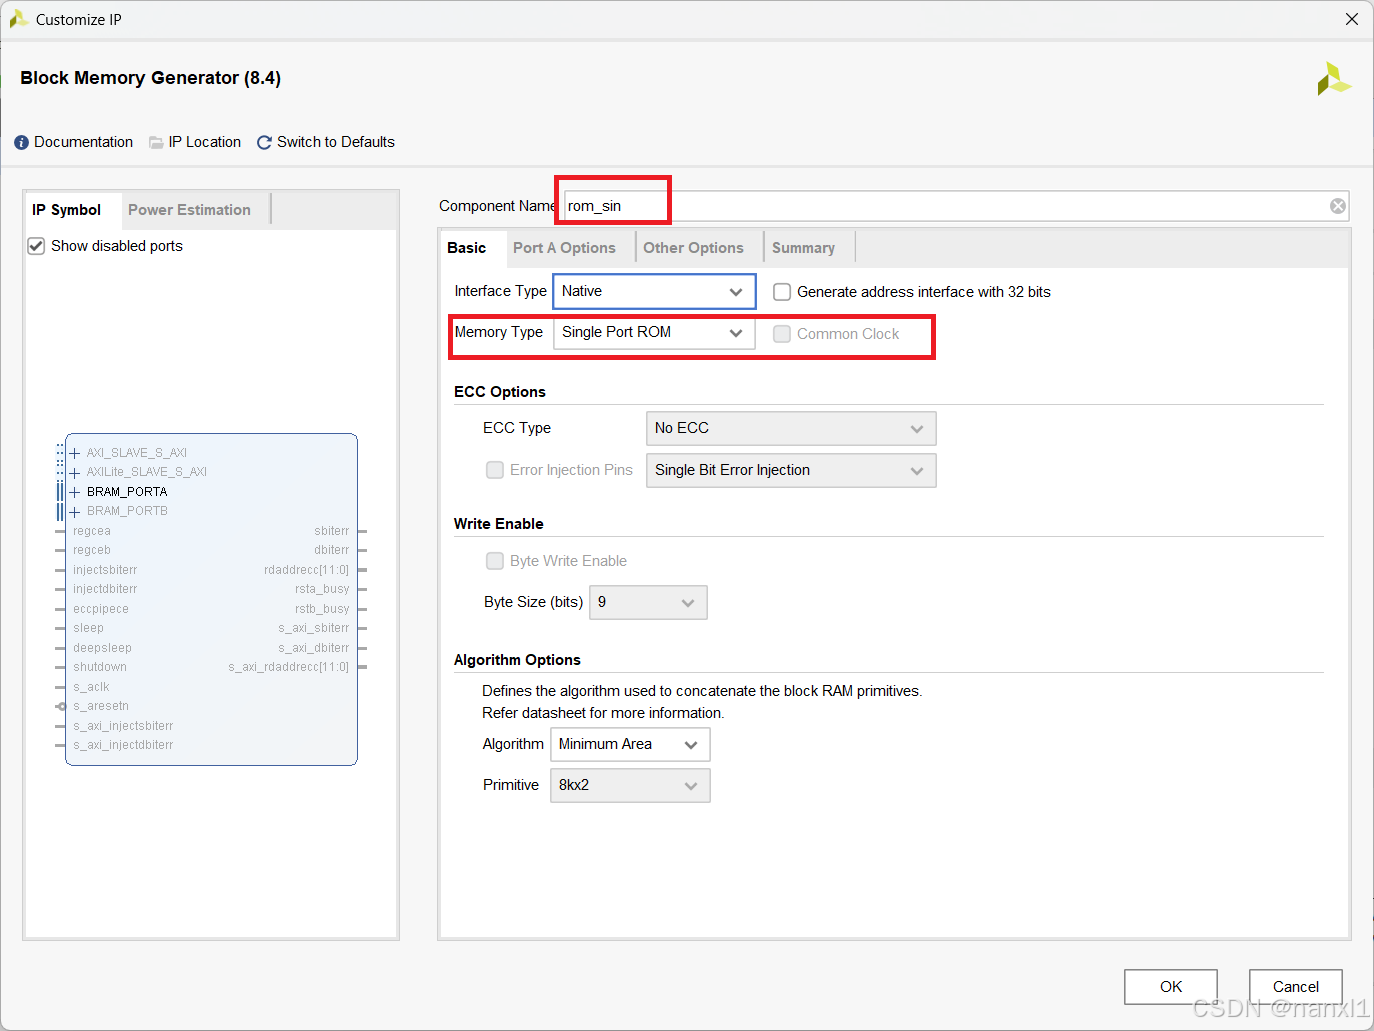Open the Byte Size (bits) dropdown
The width and height of the screenshot is (1374, 1031).
pos(648,602)
